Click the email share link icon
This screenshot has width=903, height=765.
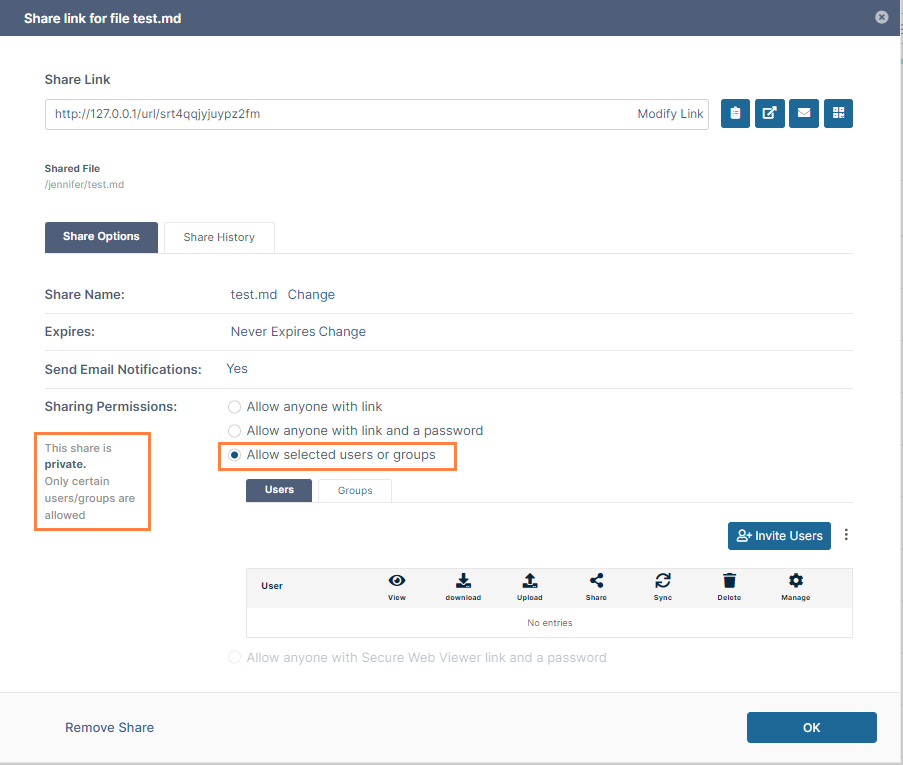803,114
